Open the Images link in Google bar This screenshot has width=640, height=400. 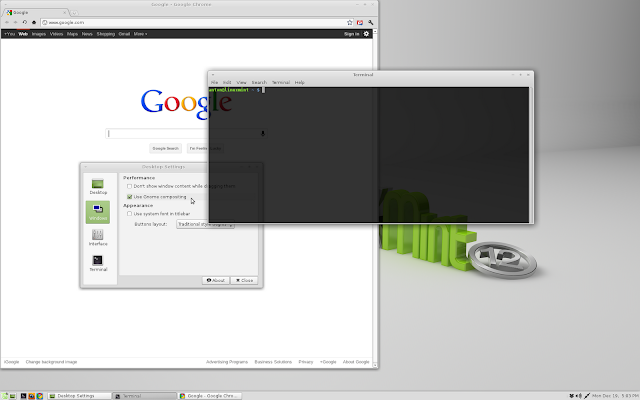pyautogui.click(x=39, y=34)
